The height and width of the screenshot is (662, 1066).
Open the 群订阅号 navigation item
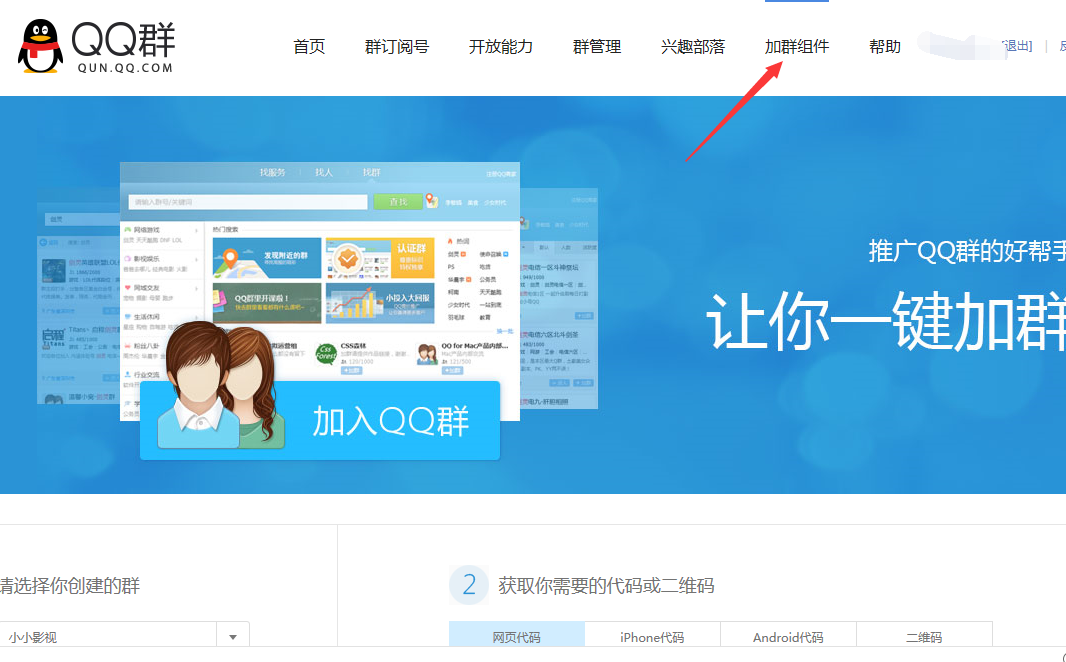[x=397, y=47]
